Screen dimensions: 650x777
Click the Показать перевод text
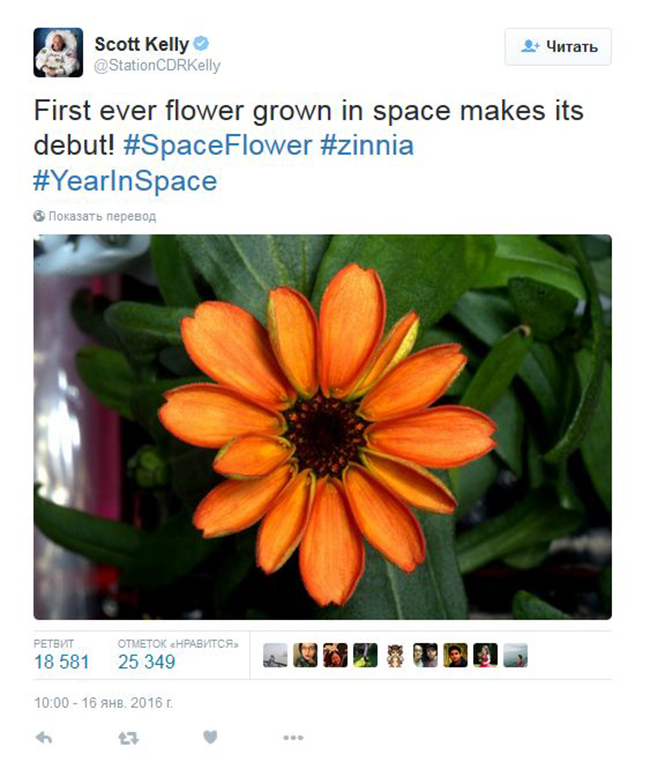101,216
